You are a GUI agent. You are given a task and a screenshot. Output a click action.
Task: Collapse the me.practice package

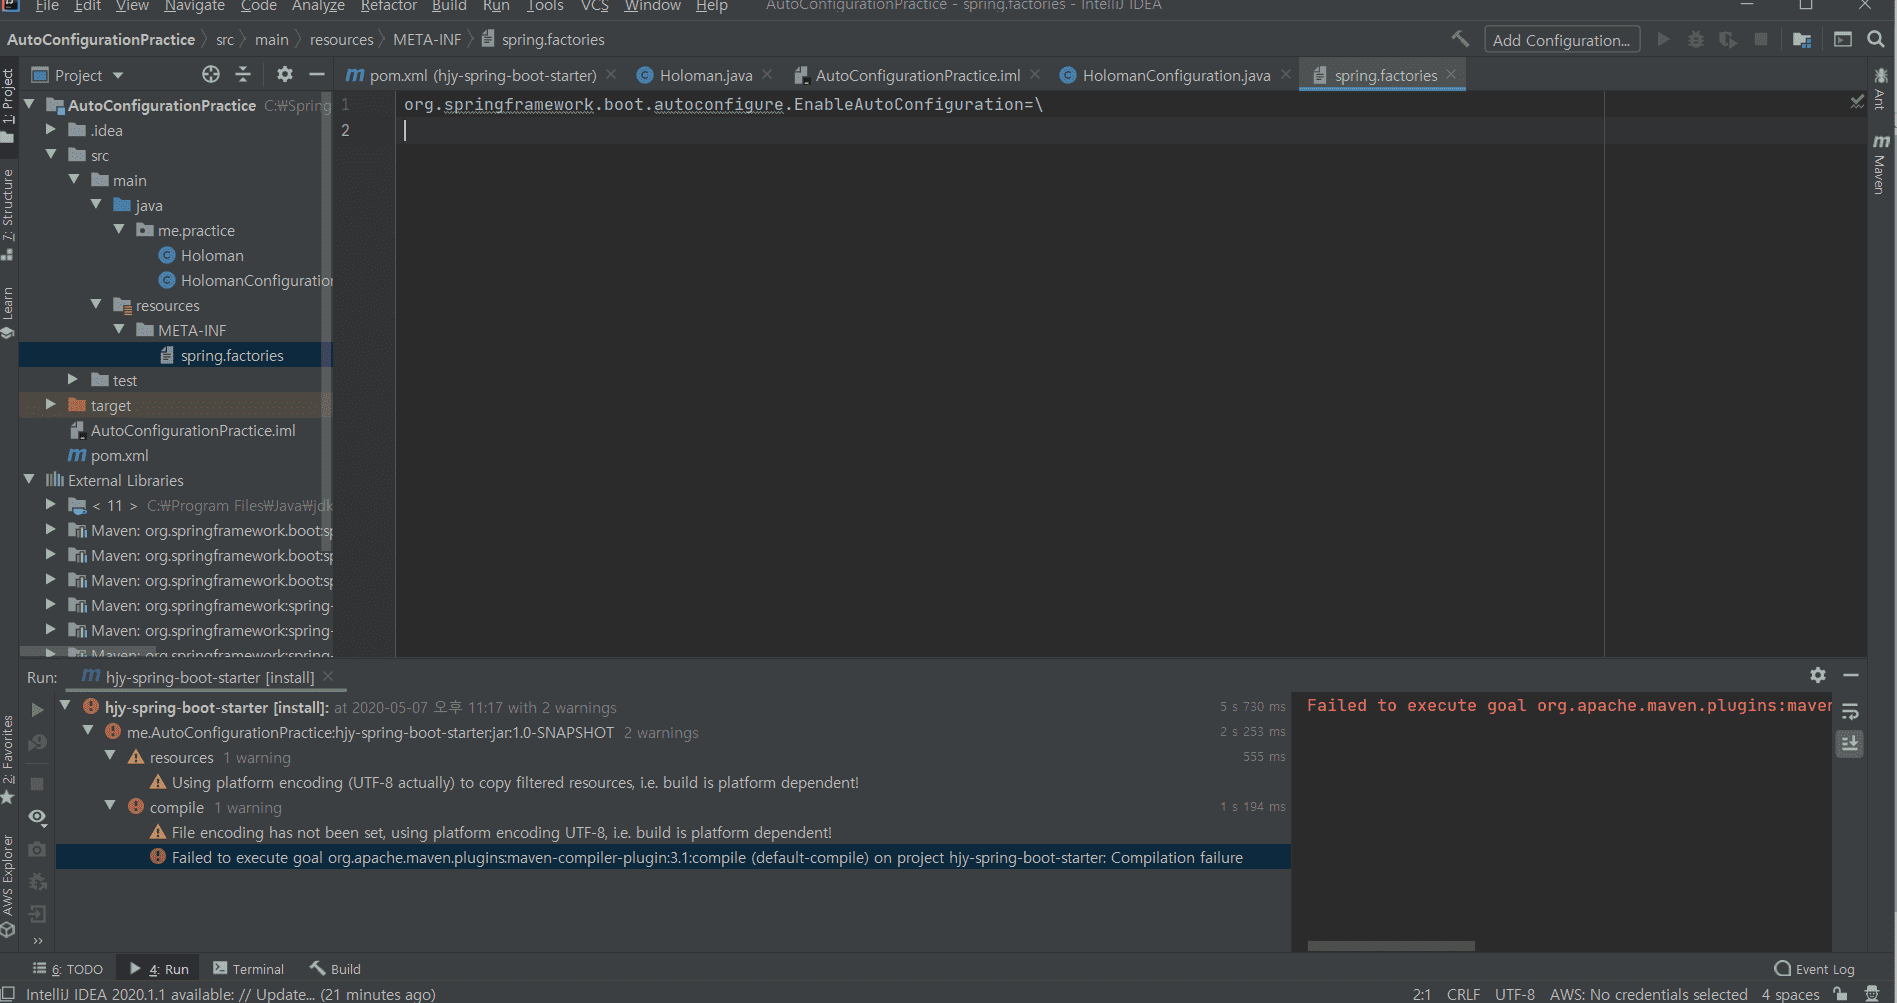click(119, 229)
